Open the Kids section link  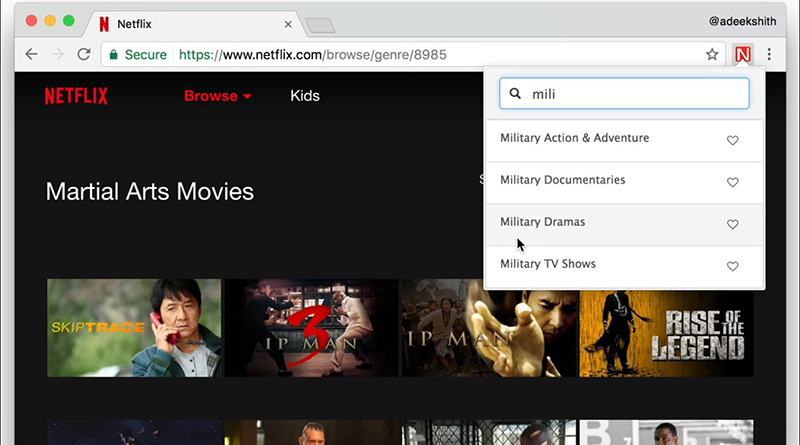pos(305,96)
